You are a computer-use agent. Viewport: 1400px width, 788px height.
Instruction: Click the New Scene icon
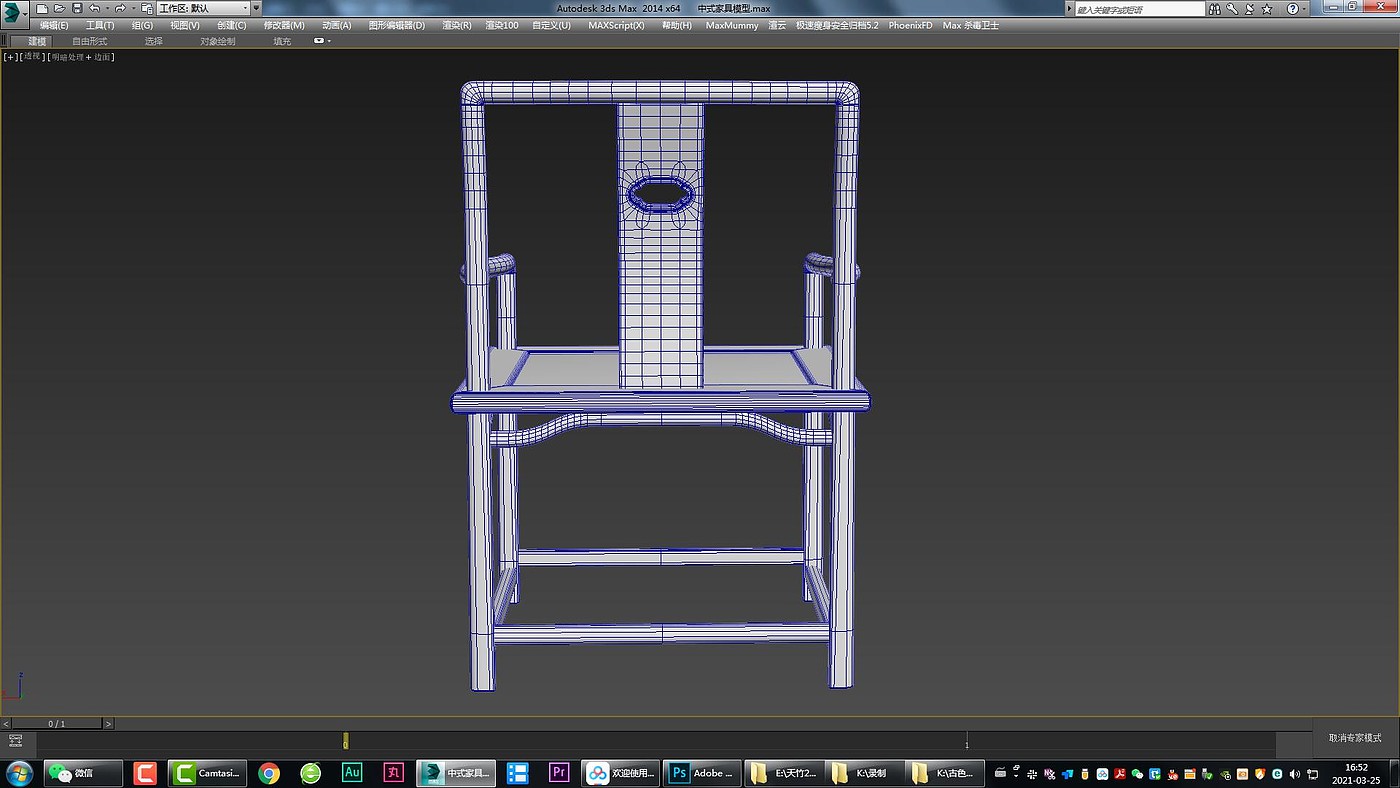42,8
